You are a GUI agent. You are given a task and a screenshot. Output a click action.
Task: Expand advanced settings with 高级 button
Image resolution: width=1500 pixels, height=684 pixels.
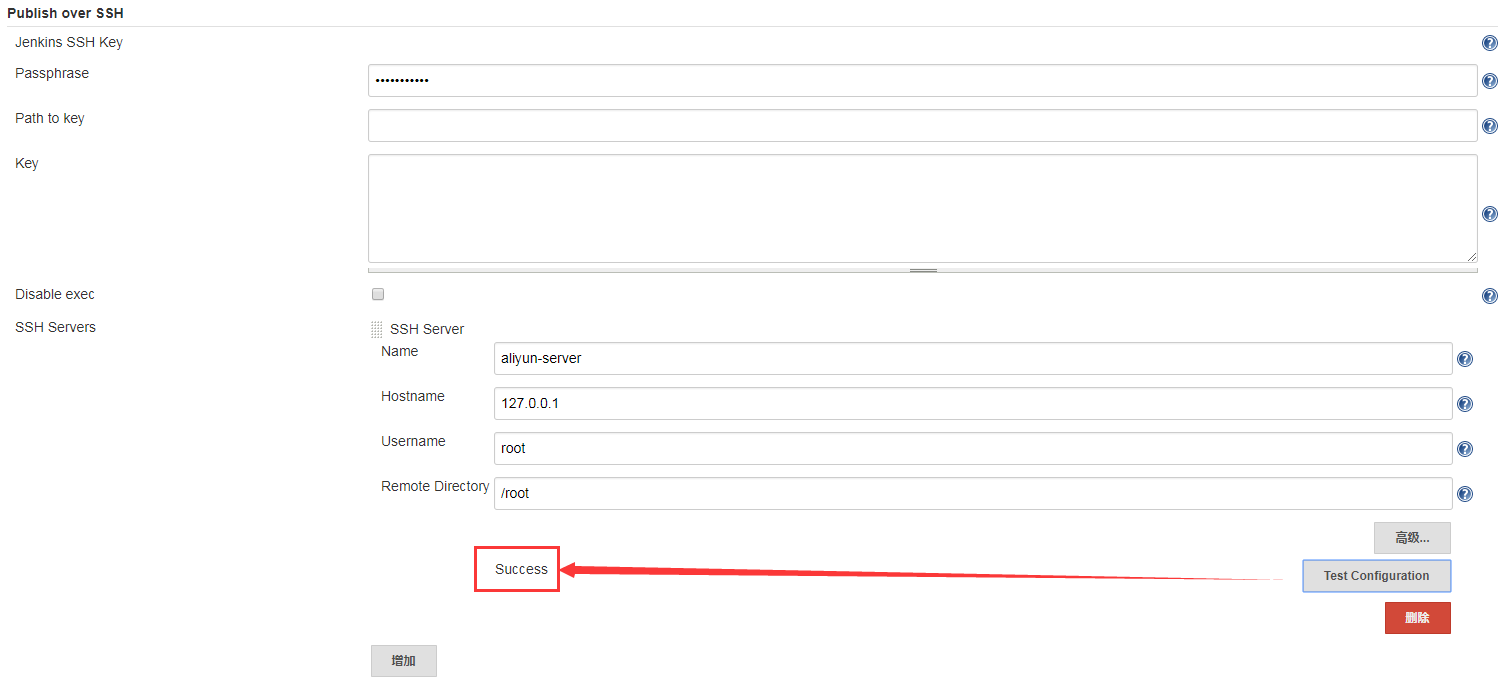1411,538
